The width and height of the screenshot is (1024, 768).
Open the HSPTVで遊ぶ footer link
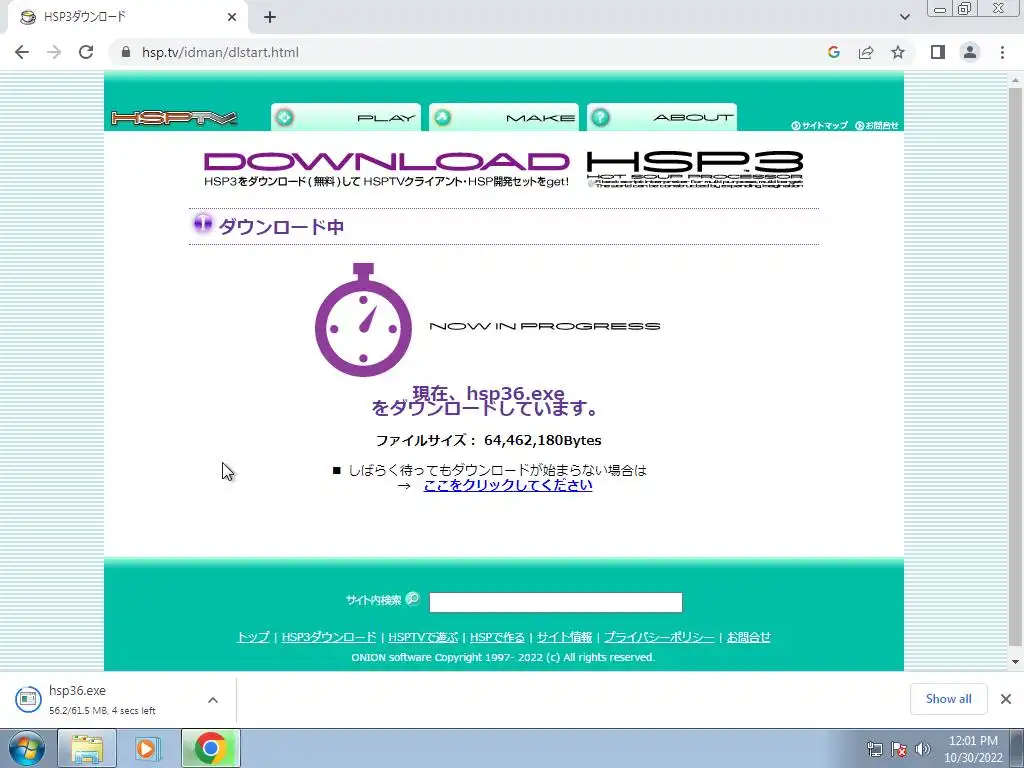[x=423, y=637]
